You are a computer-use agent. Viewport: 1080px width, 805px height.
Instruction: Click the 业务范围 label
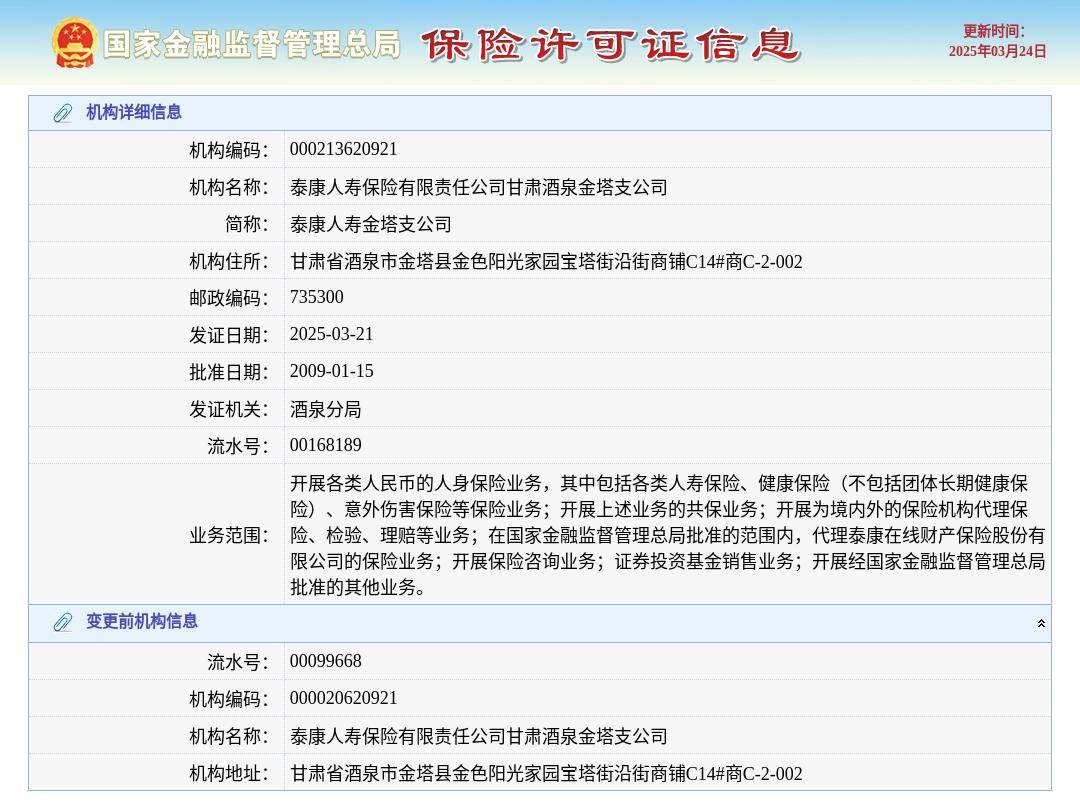coord(229,535)
